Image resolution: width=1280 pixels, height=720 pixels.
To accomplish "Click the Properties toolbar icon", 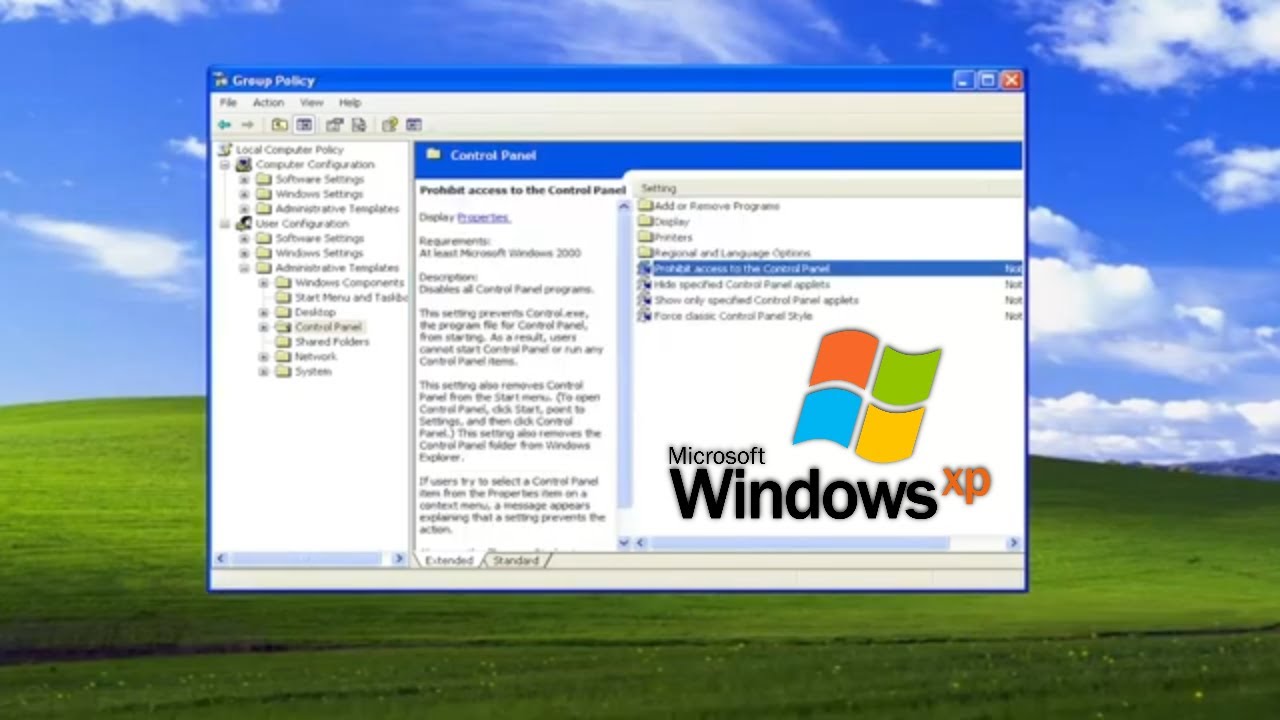I will click(x=335, y=125).
